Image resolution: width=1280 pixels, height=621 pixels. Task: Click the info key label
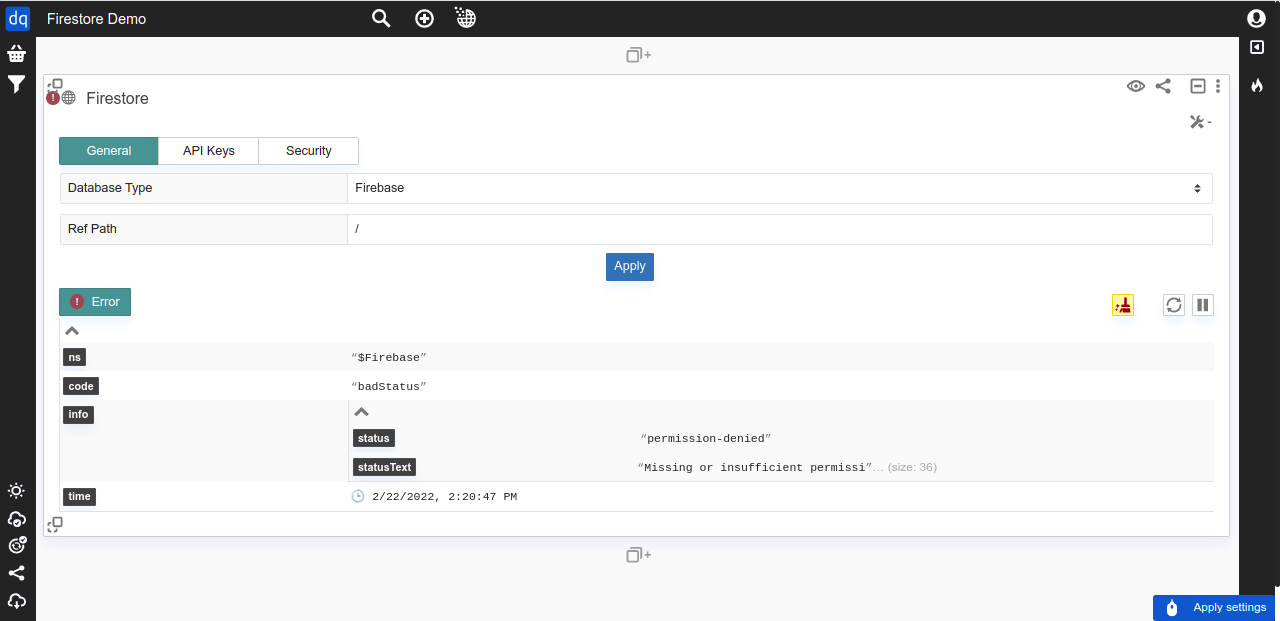point(78,415)
